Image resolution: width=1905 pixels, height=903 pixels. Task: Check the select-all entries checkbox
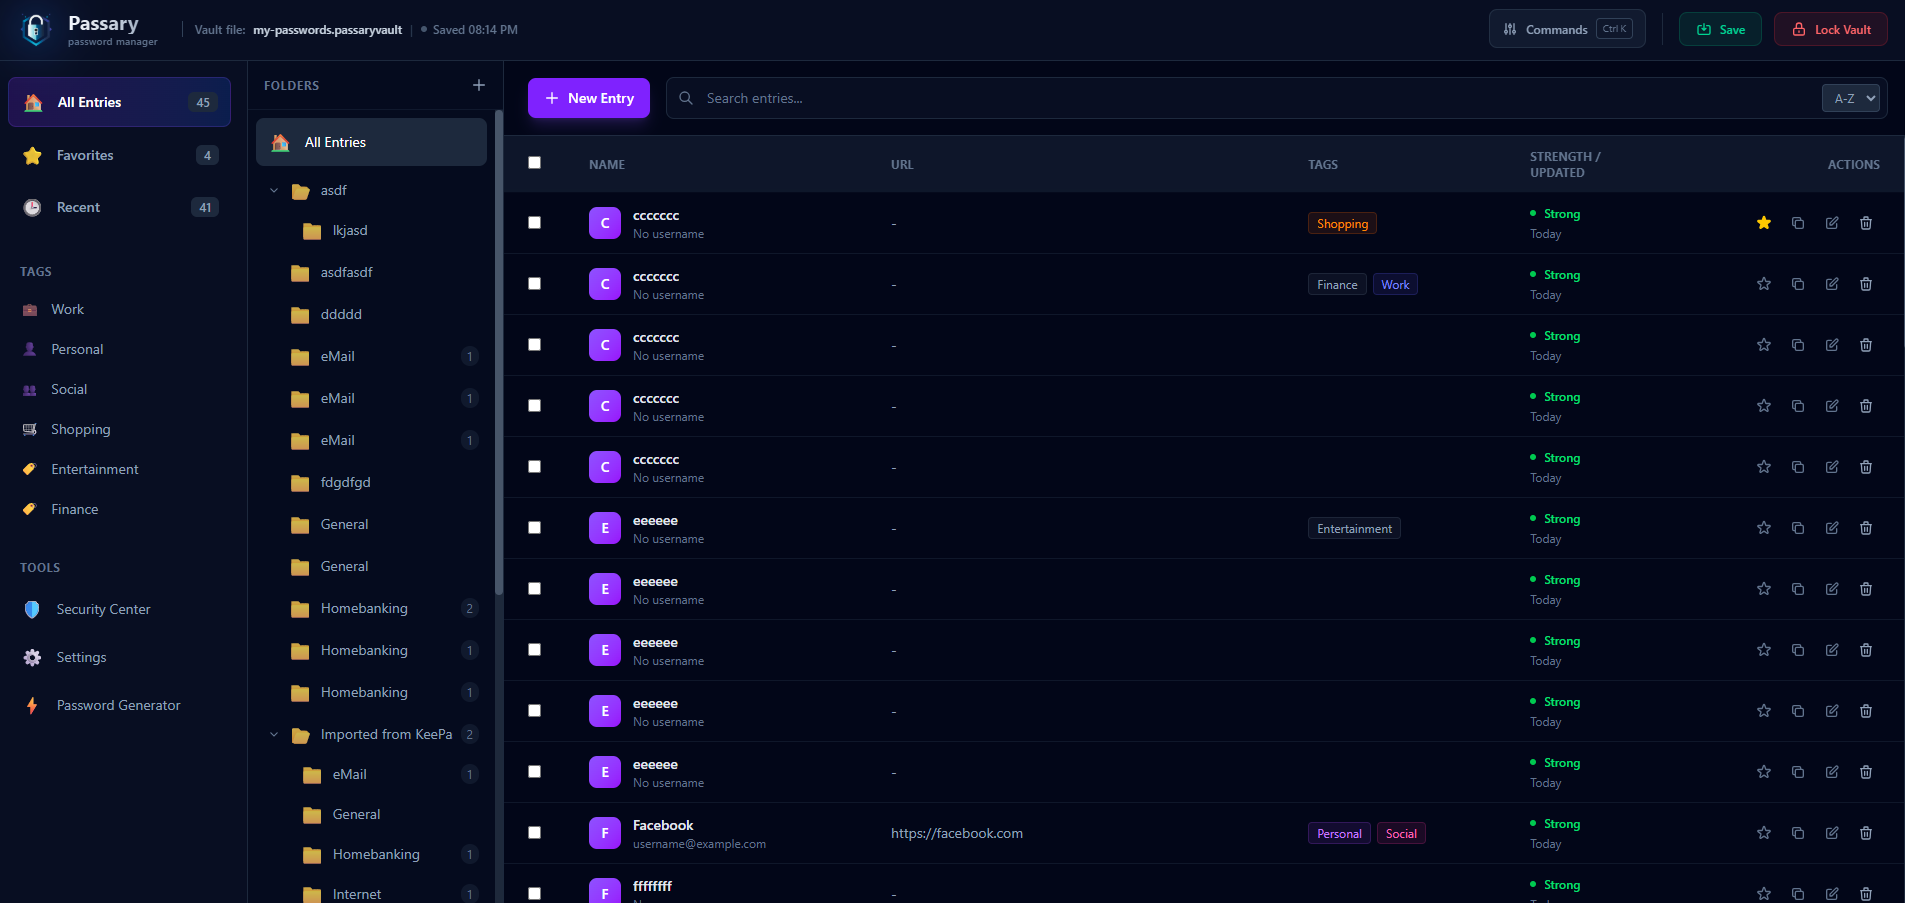(x=534, y=162)
